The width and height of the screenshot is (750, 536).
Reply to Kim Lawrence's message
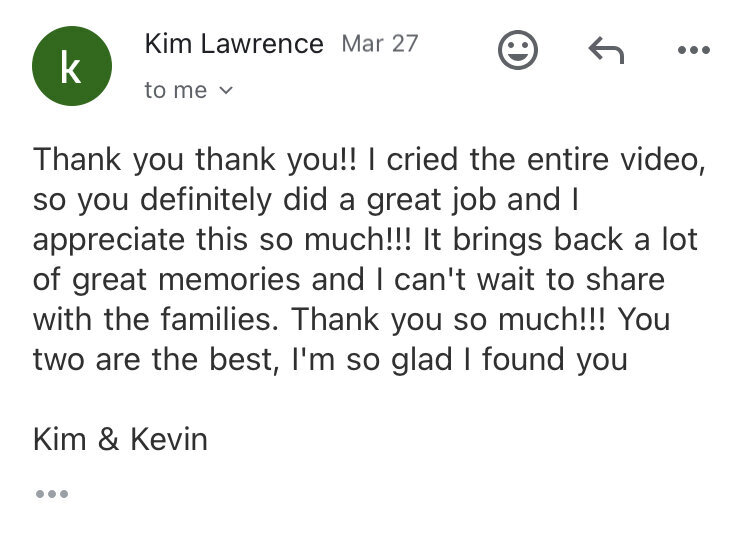click(x=606, y=50)
